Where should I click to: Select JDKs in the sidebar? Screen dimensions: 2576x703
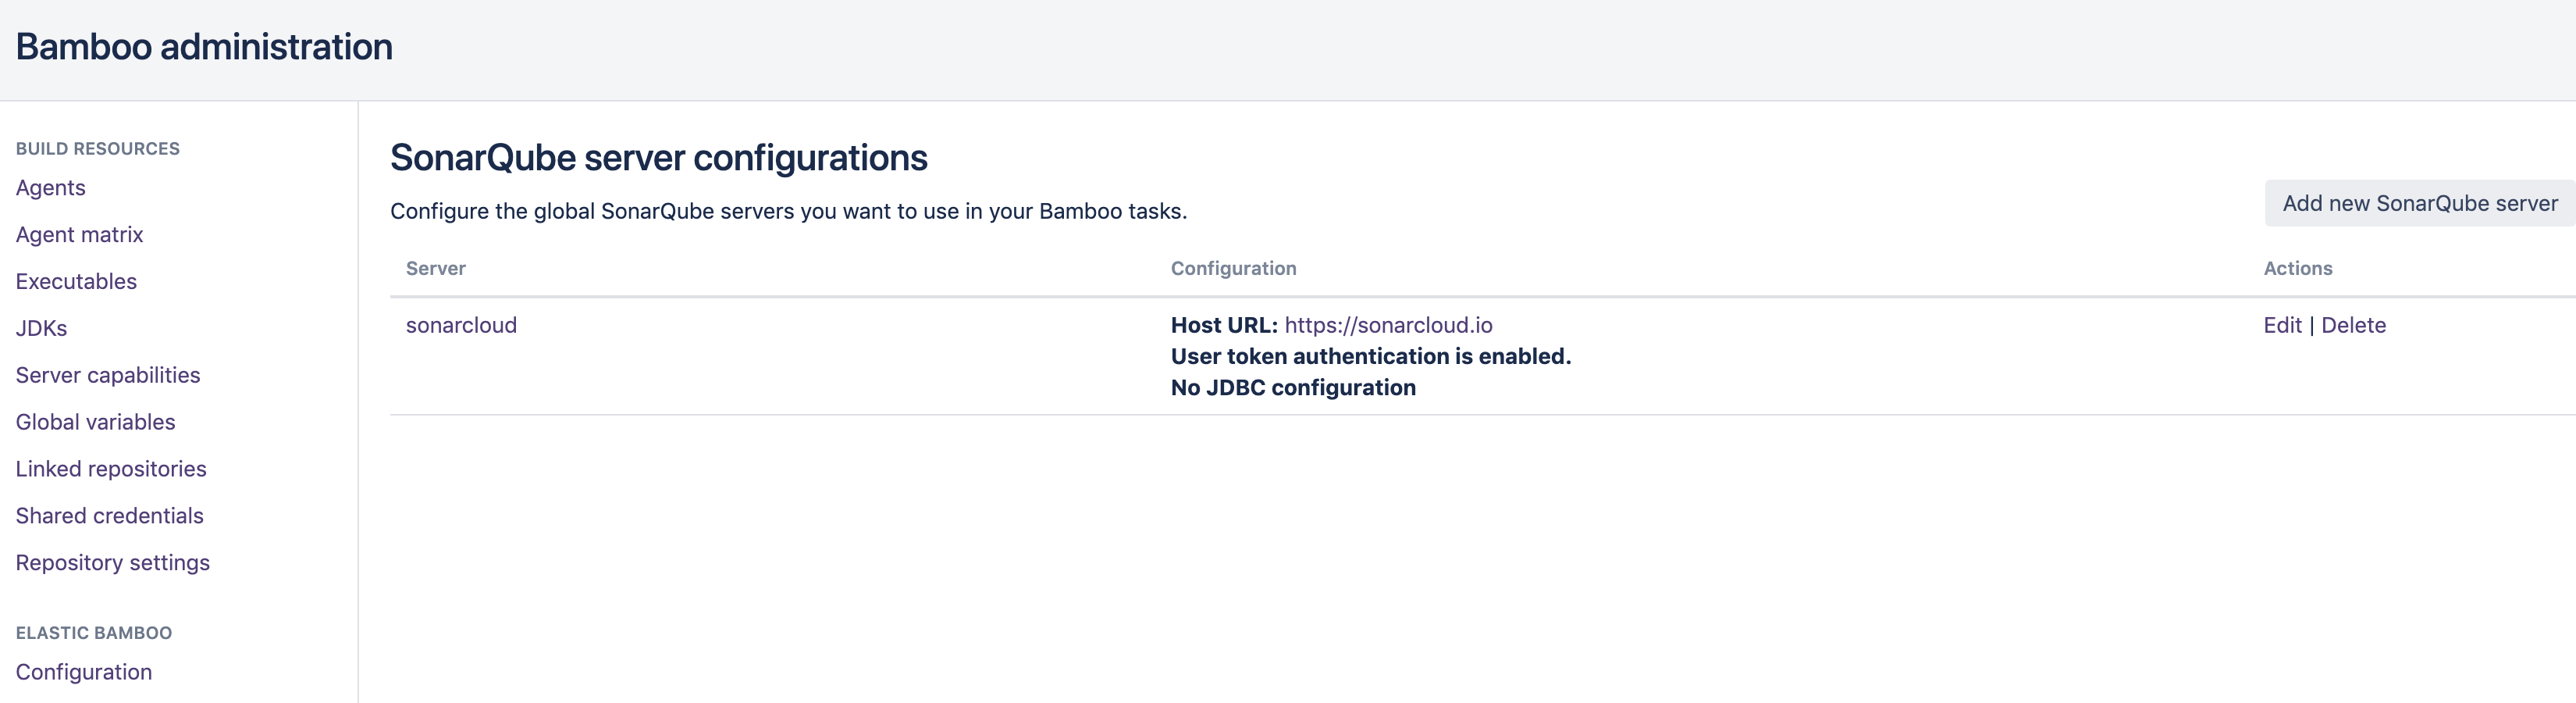click(41, 329)
